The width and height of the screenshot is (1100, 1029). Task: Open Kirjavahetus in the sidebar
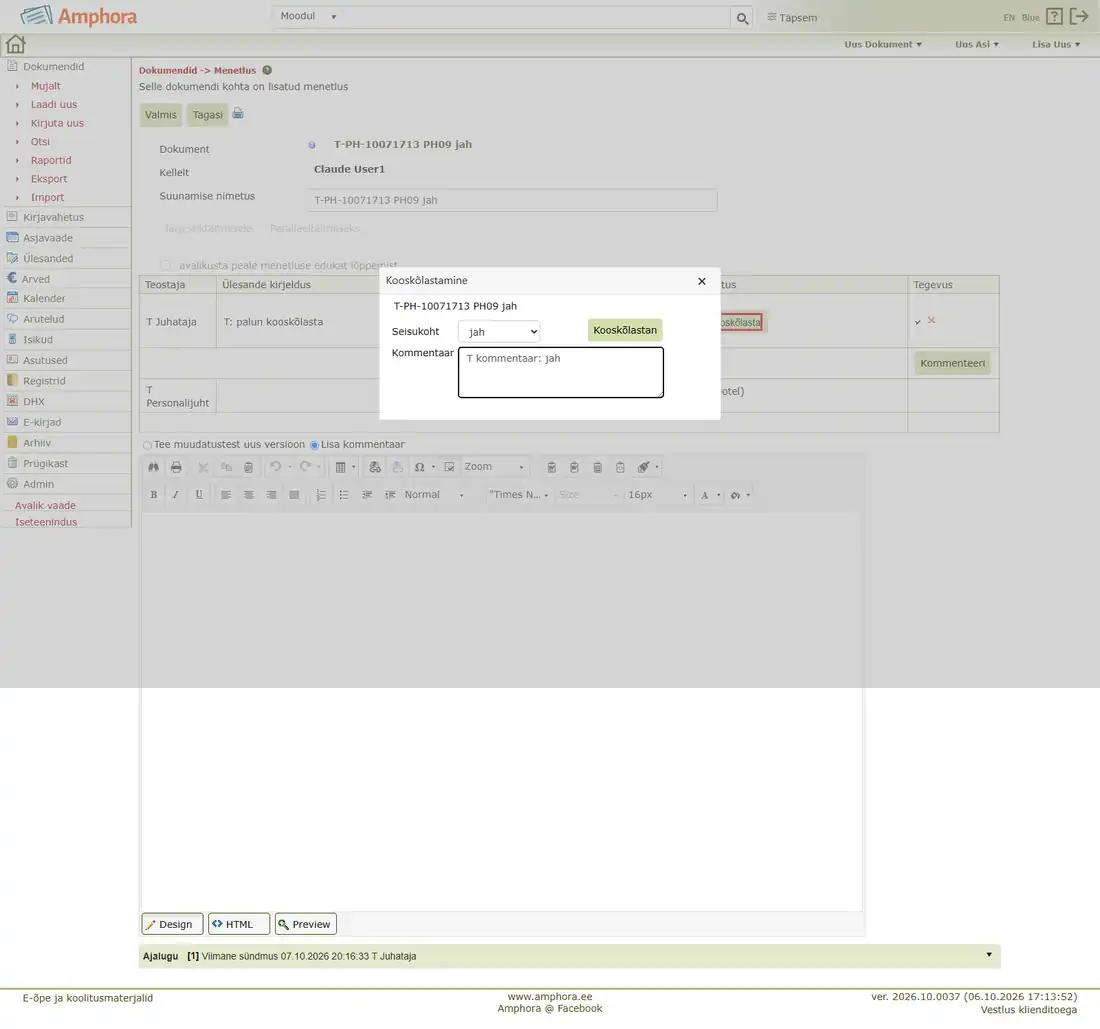coord(53,217)
